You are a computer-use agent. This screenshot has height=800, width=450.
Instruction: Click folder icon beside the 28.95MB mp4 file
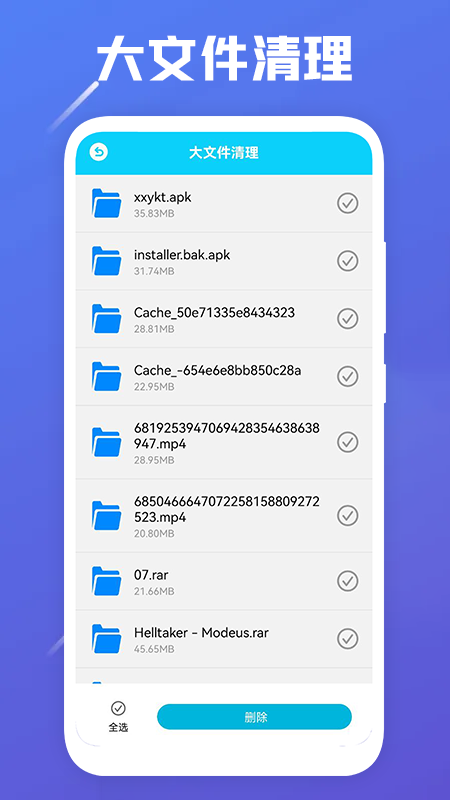pos(107,442)
